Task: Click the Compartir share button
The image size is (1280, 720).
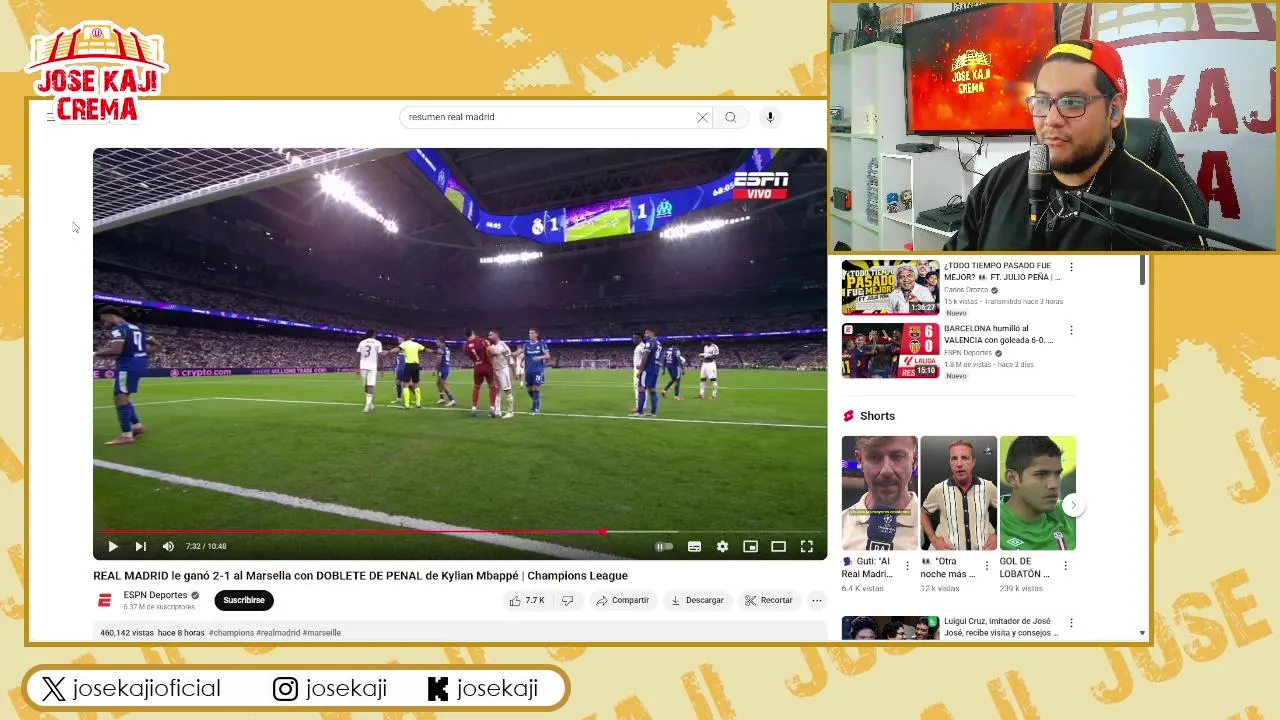Action: [x=622, y=600]
